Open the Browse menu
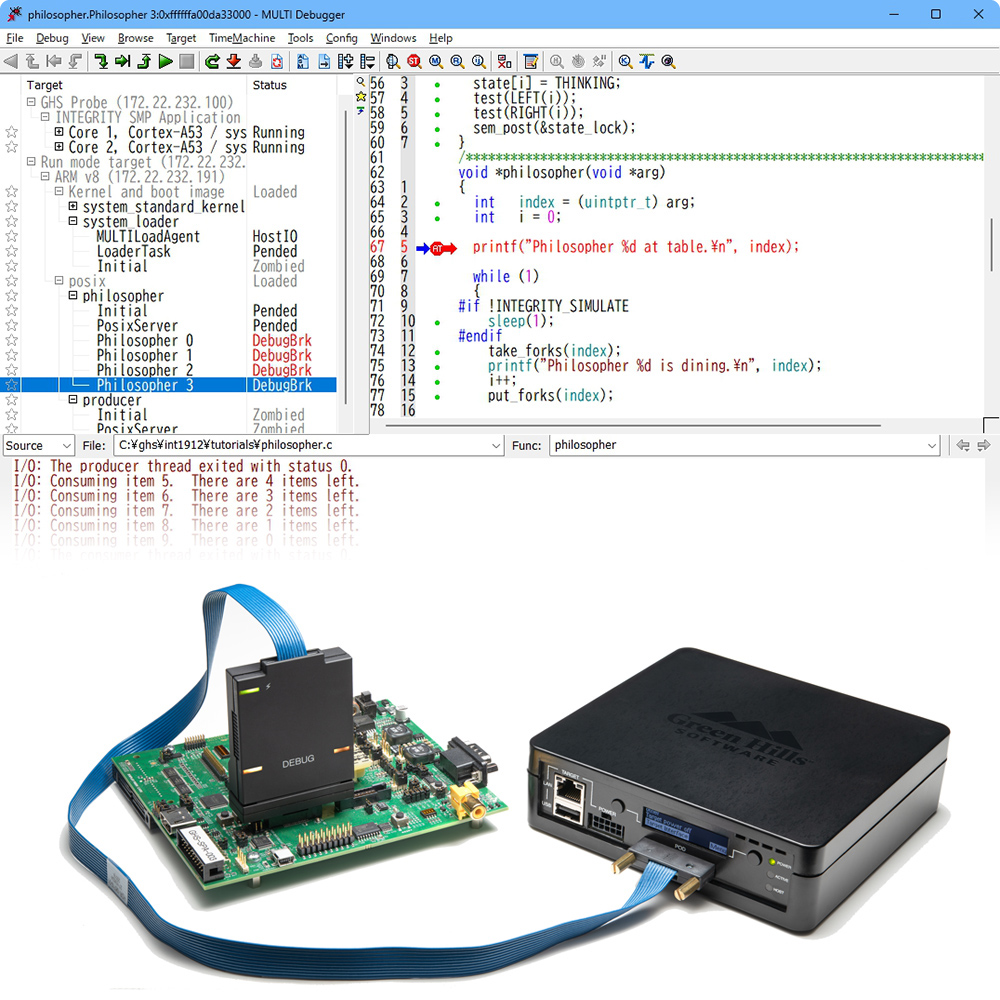 point(135,38)
